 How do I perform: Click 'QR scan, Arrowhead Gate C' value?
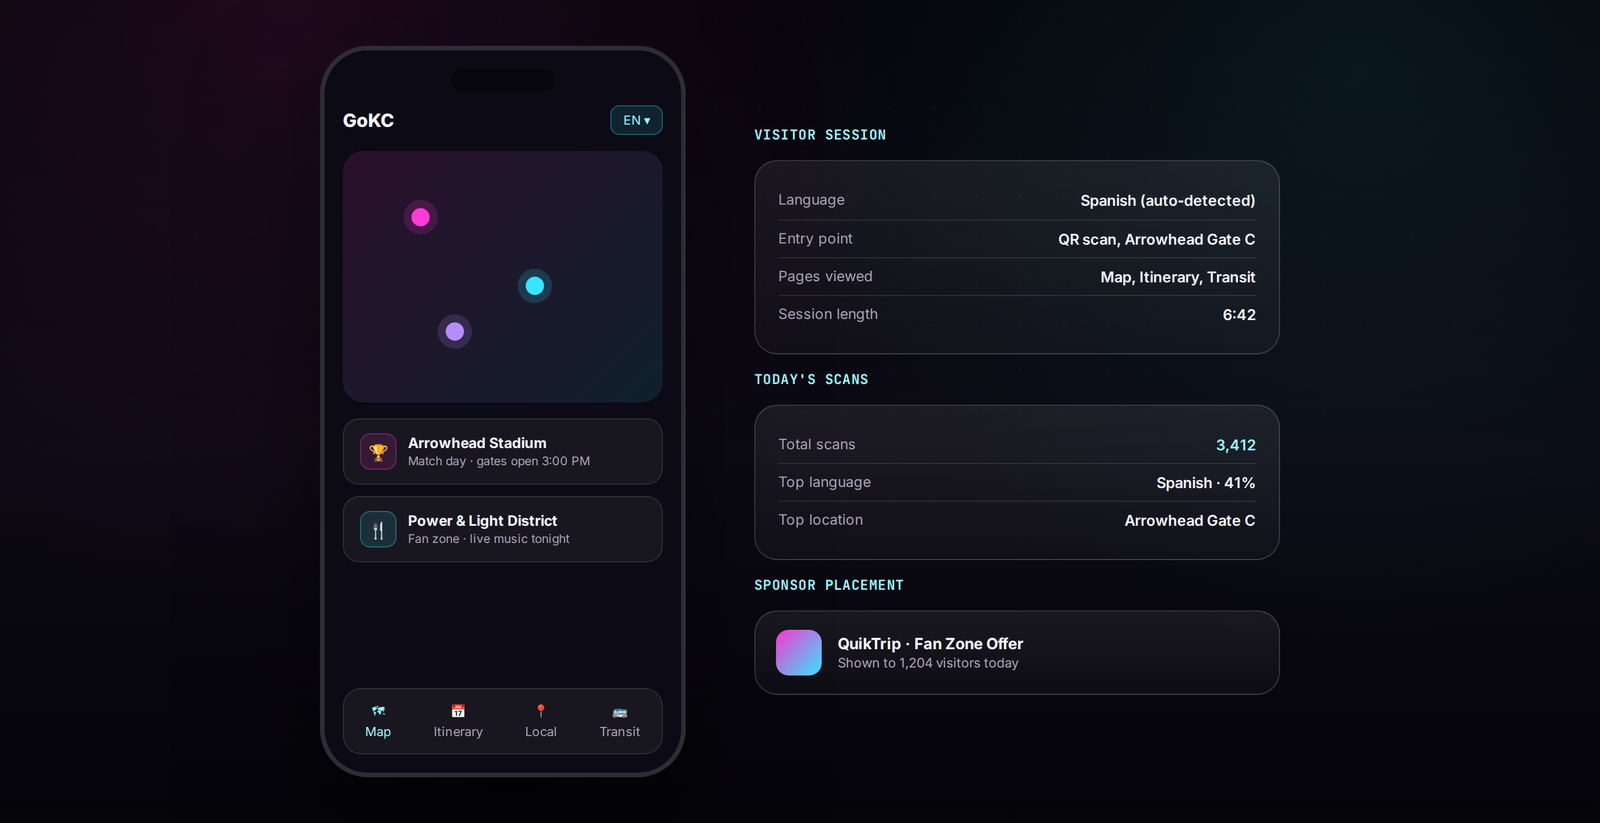(1157, 239)
